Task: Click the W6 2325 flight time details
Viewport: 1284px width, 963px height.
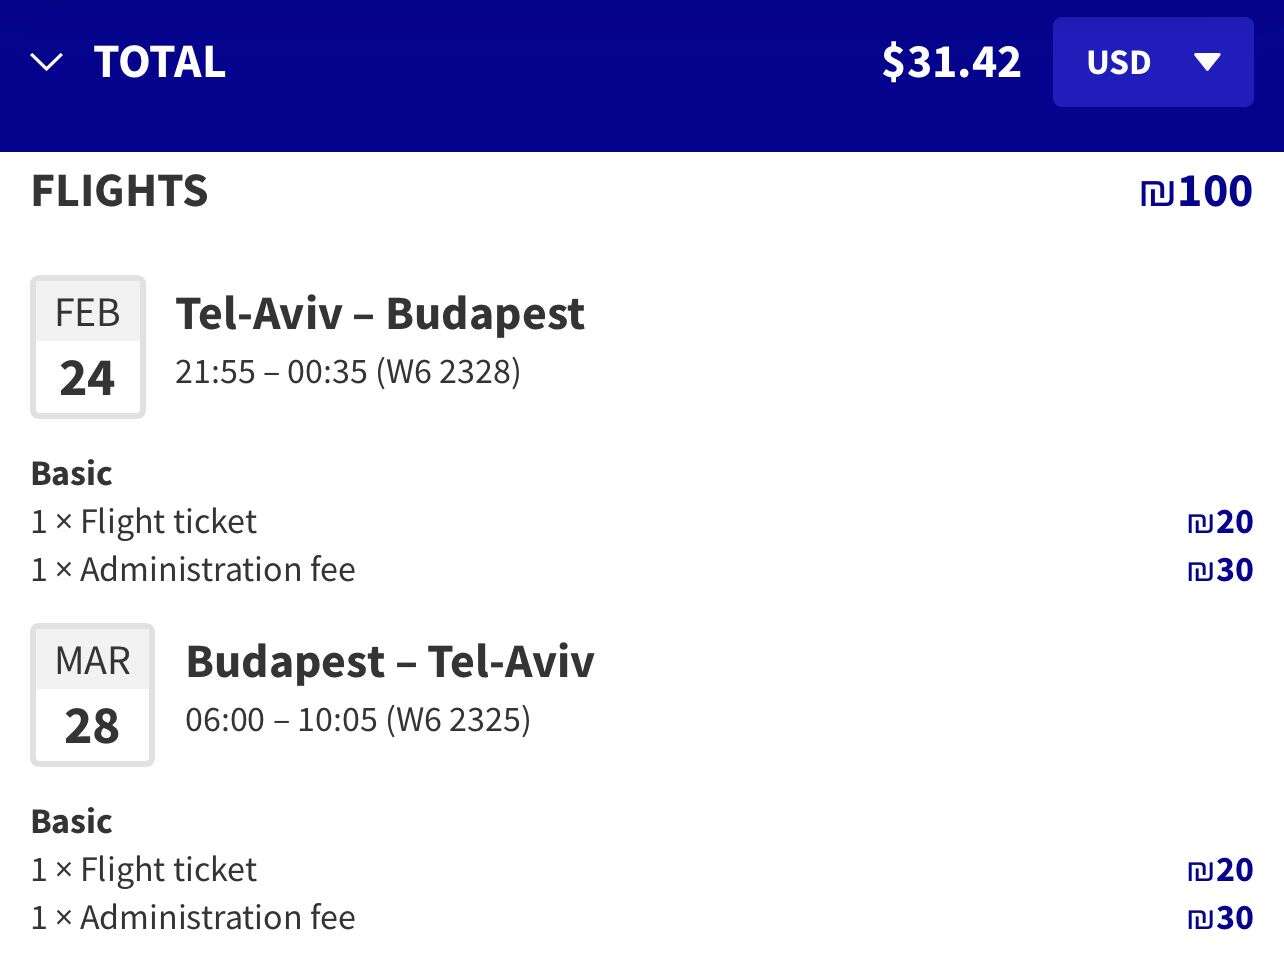Action: pos(358,720)
